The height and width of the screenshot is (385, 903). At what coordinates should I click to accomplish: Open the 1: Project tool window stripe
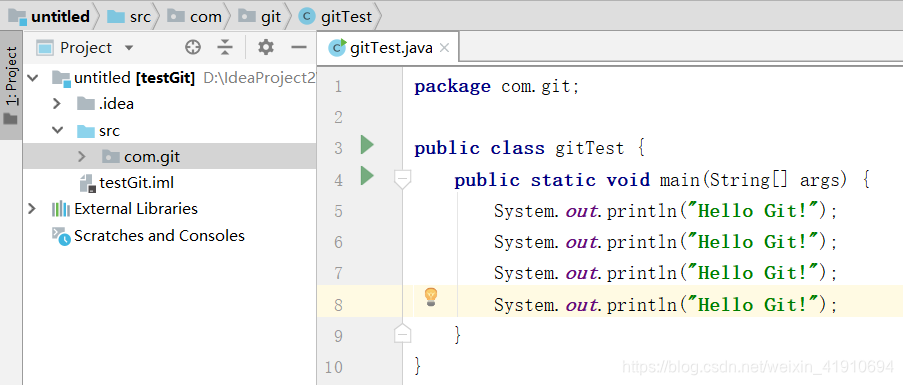point(11,86)
